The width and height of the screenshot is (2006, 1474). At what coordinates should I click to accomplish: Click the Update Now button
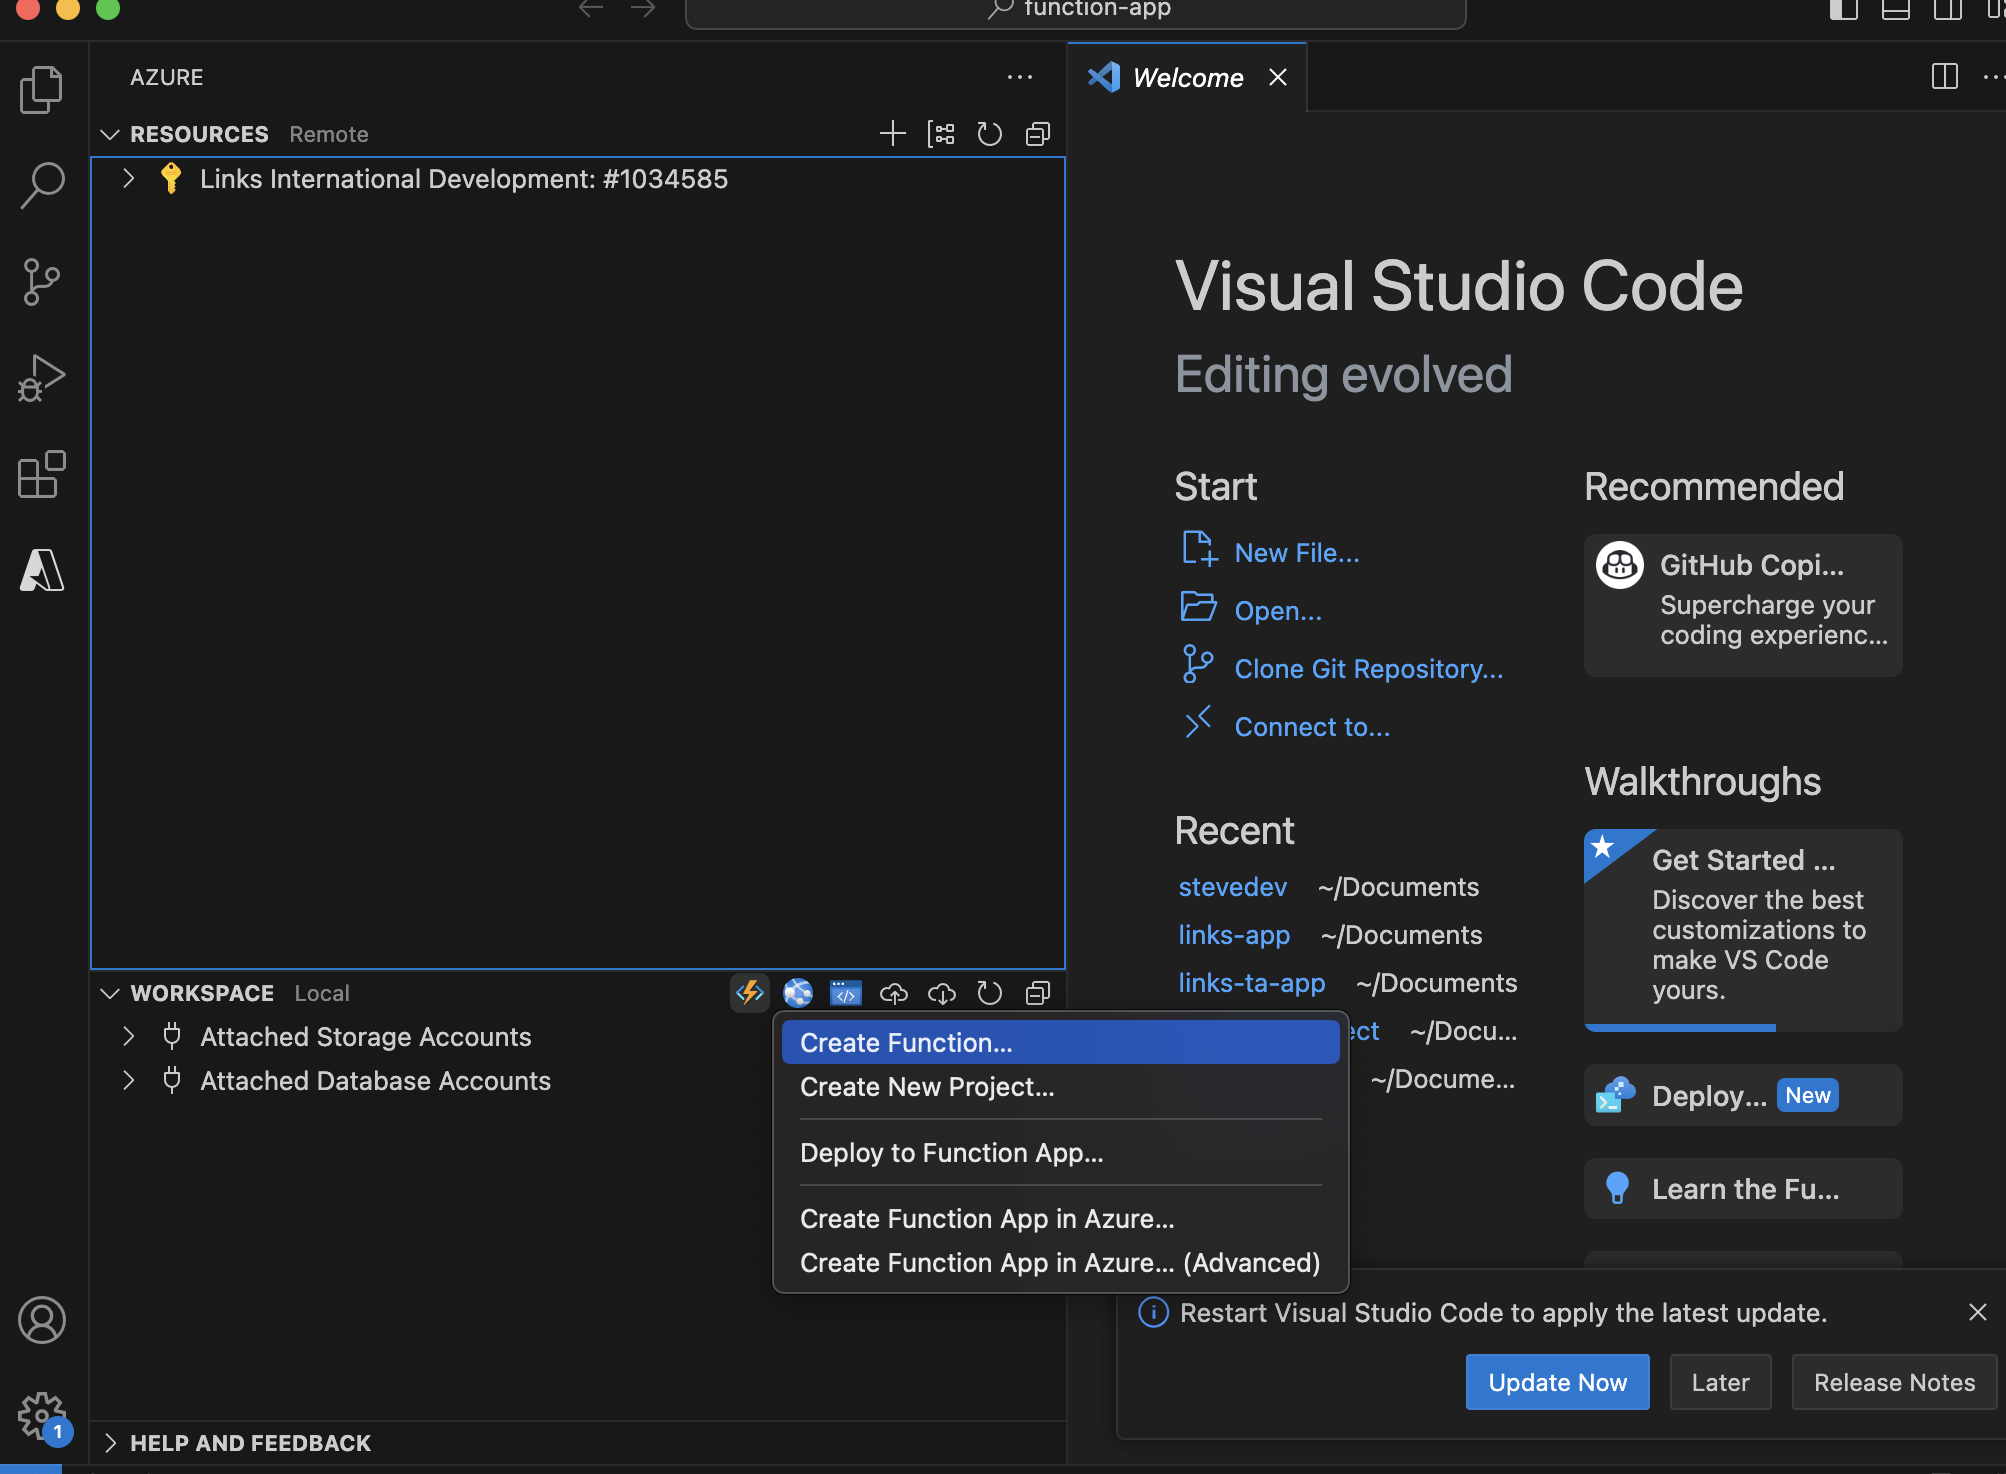tap(1557, 1382)
